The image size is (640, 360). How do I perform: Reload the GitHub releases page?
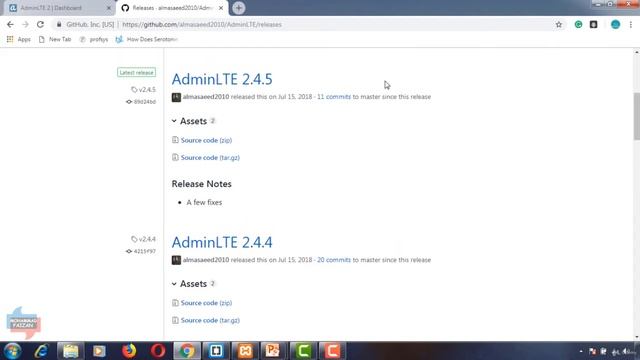[x=40, y=24]
